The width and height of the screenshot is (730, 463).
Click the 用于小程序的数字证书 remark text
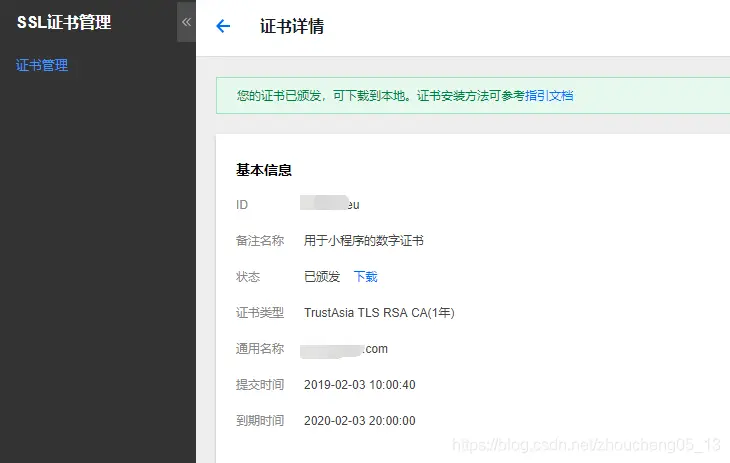[363, 241]
